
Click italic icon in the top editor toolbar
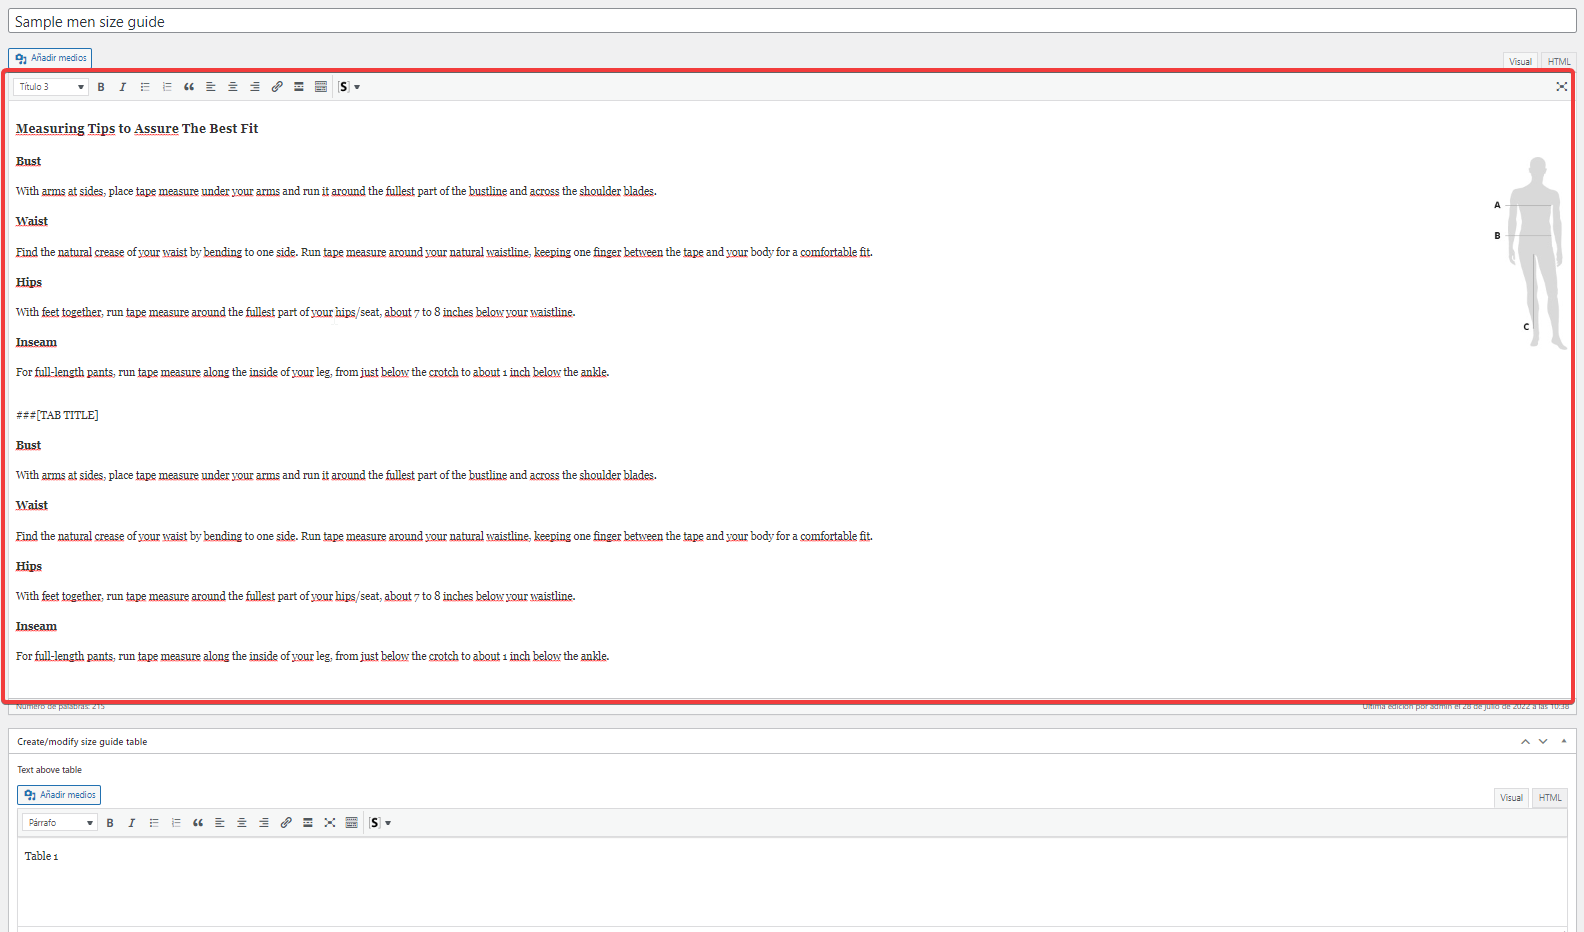click(x=123, y=87)
